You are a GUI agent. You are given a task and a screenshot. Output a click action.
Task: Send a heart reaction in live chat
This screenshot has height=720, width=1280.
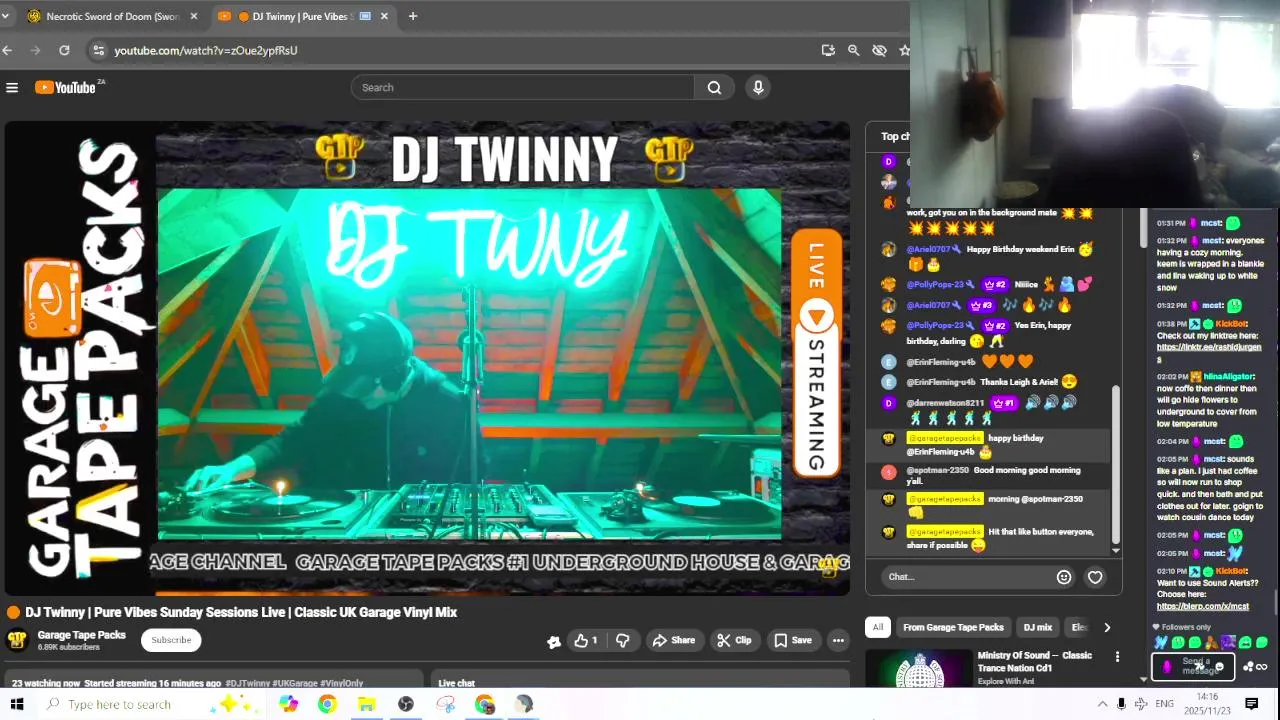1095,577
